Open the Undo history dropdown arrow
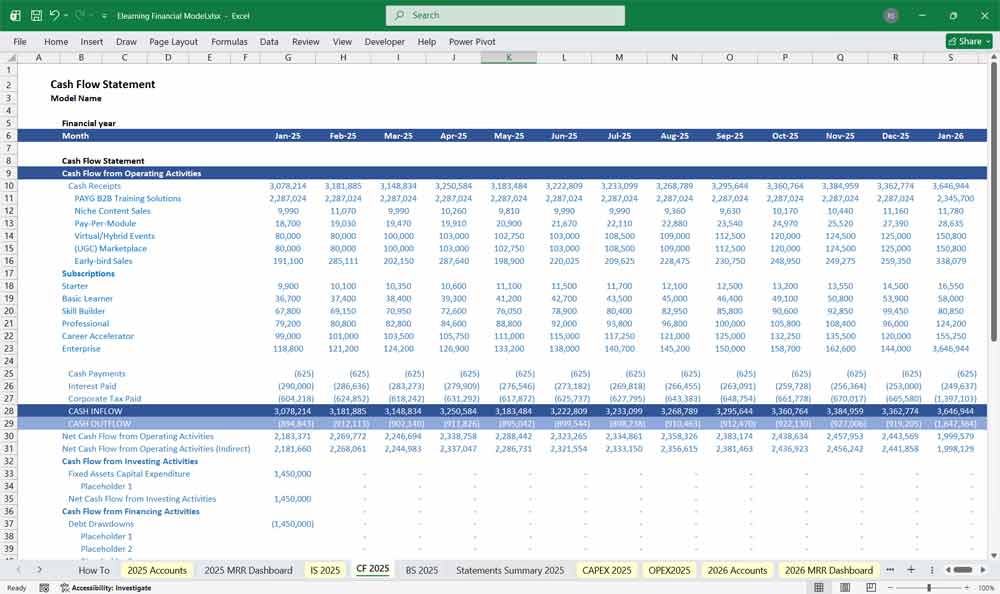Image resolution: width=1000 pixels, height=594 pixels. tap(66, 14)
